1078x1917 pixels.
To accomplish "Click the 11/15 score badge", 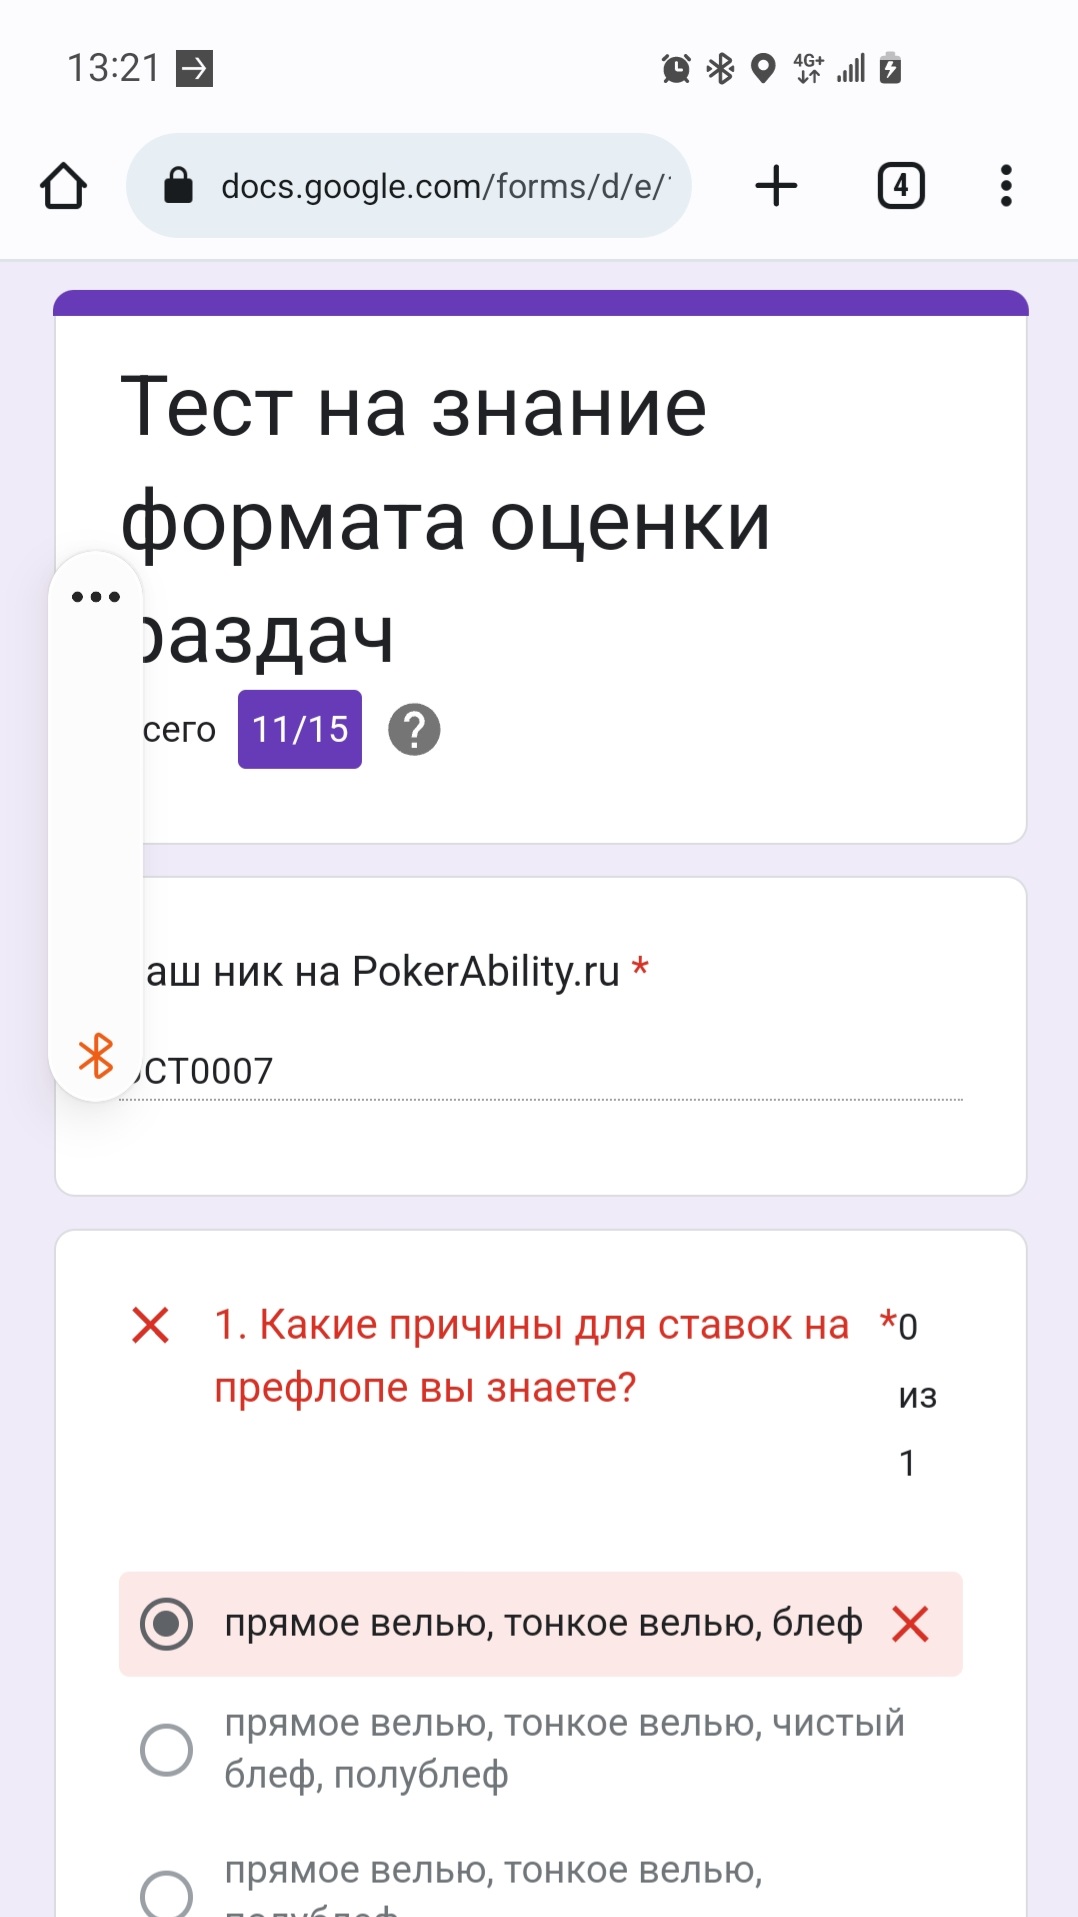I will (x=300, y=729).
